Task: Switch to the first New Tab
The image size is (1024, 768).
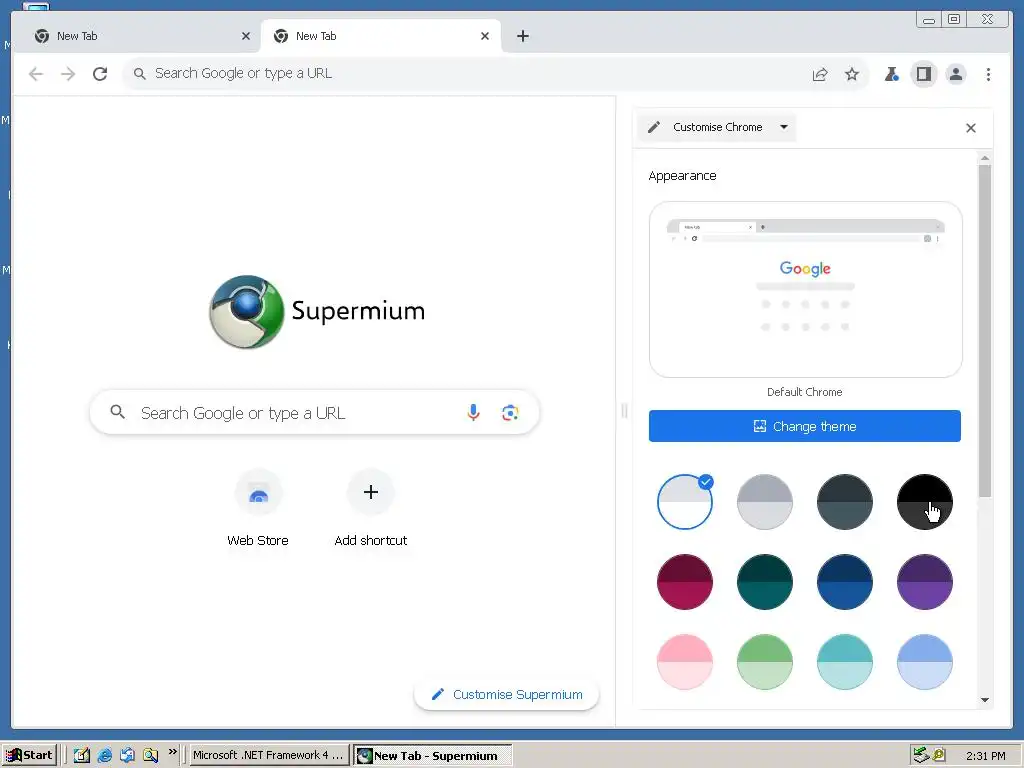Action: (x=137, y=36)
